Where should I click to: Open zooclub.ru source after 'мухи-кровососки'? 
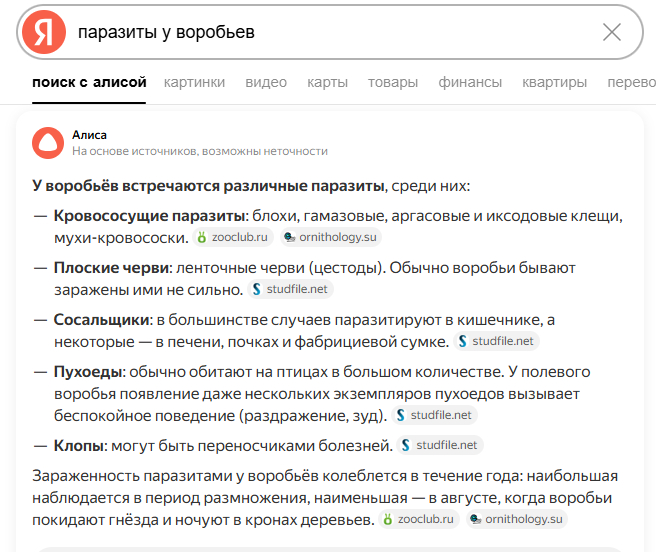click(x=233, y=238)
